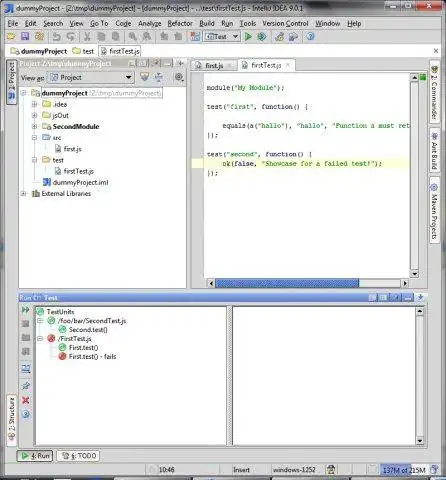Collapse the test folder node
The image size is (446, 480).
(x=34, y=160)
